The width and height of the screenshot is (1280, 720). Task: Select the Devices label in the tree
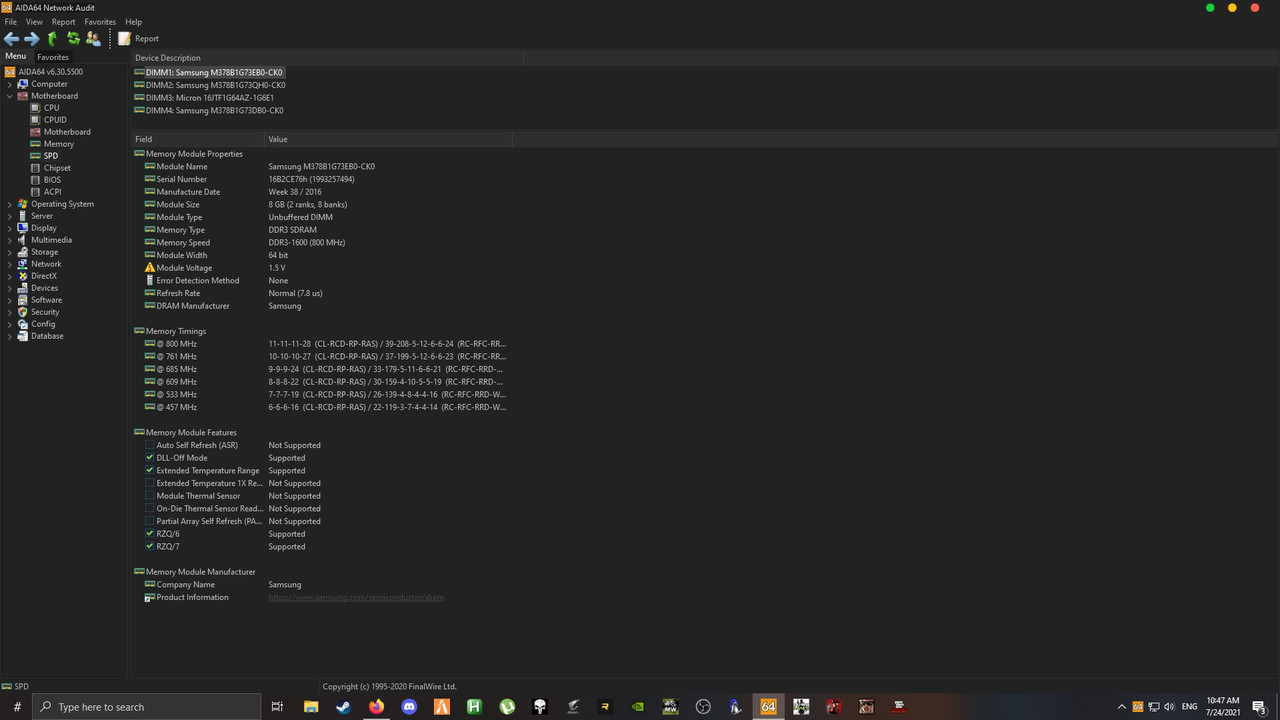44,288
